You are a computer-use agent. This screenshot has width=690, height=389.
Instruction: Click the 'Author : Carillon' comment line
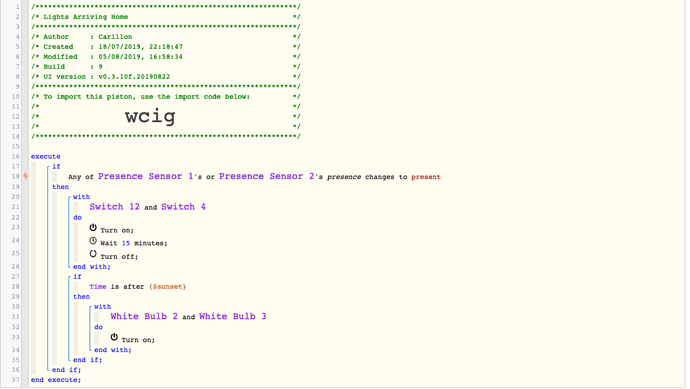(x=166, y=37)
